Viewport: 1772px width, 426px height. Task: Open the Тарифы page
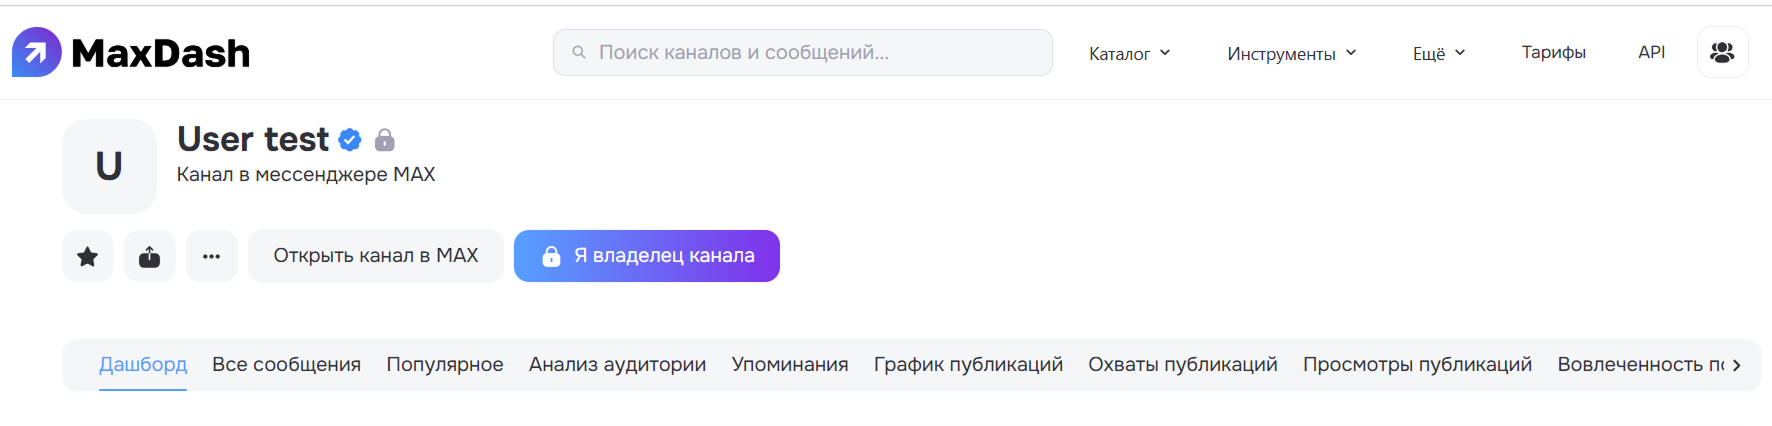[1554, 52]
